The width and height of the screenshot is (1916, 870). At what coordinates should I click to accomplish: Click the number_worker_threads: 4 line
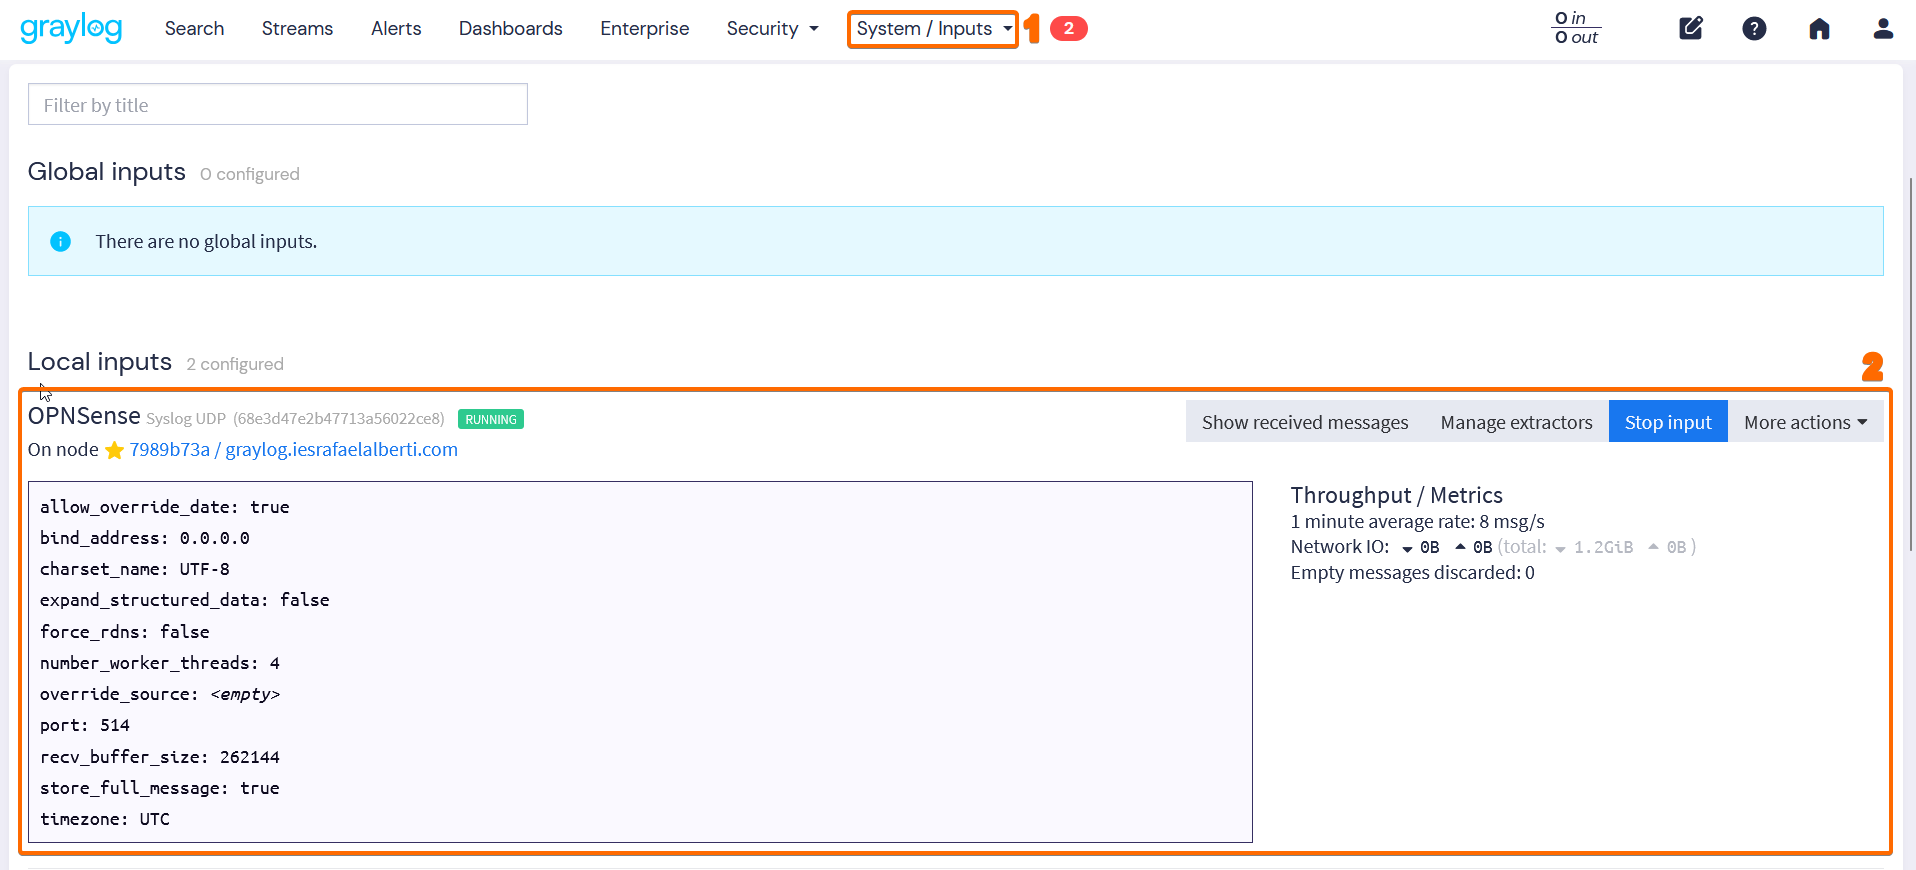pyautogui.click(x=160, y=663)
